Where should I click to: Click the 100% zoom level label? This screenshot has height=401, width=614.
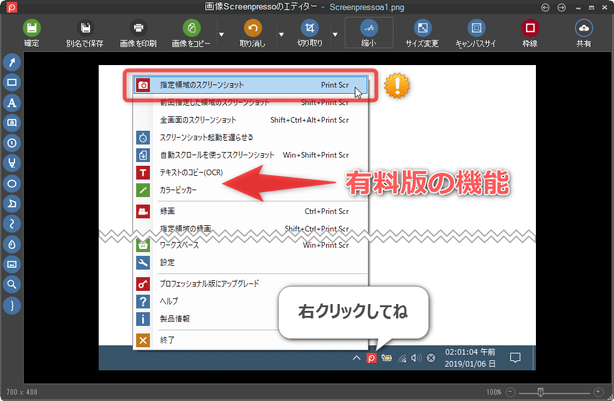(494, 392)
